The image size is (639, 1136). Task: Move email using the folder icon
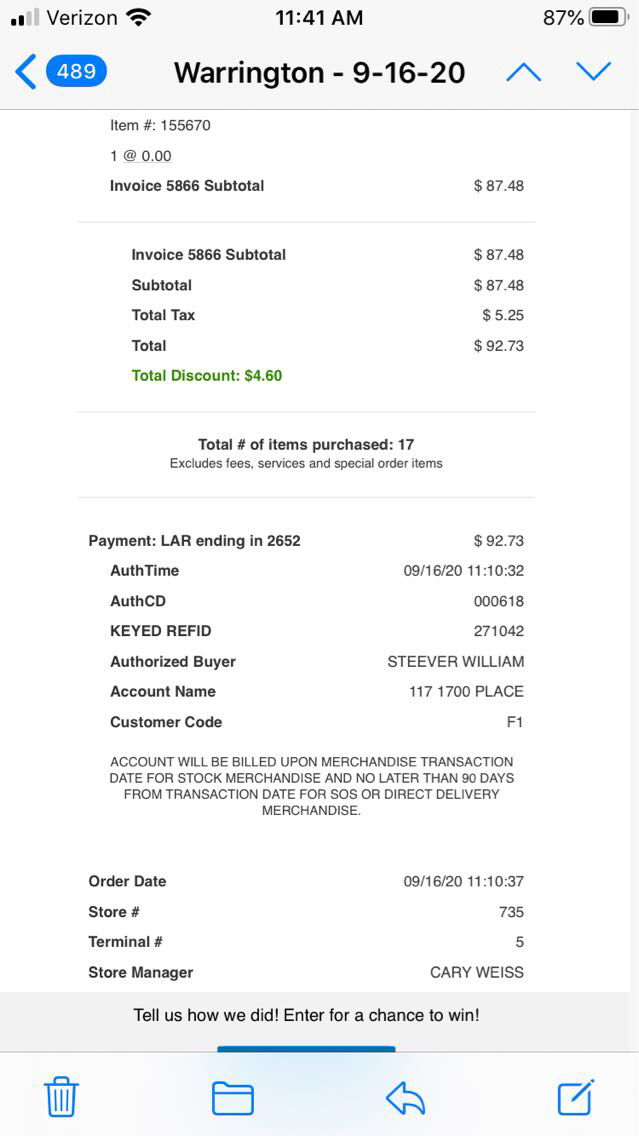click(x=232, y=1097)
